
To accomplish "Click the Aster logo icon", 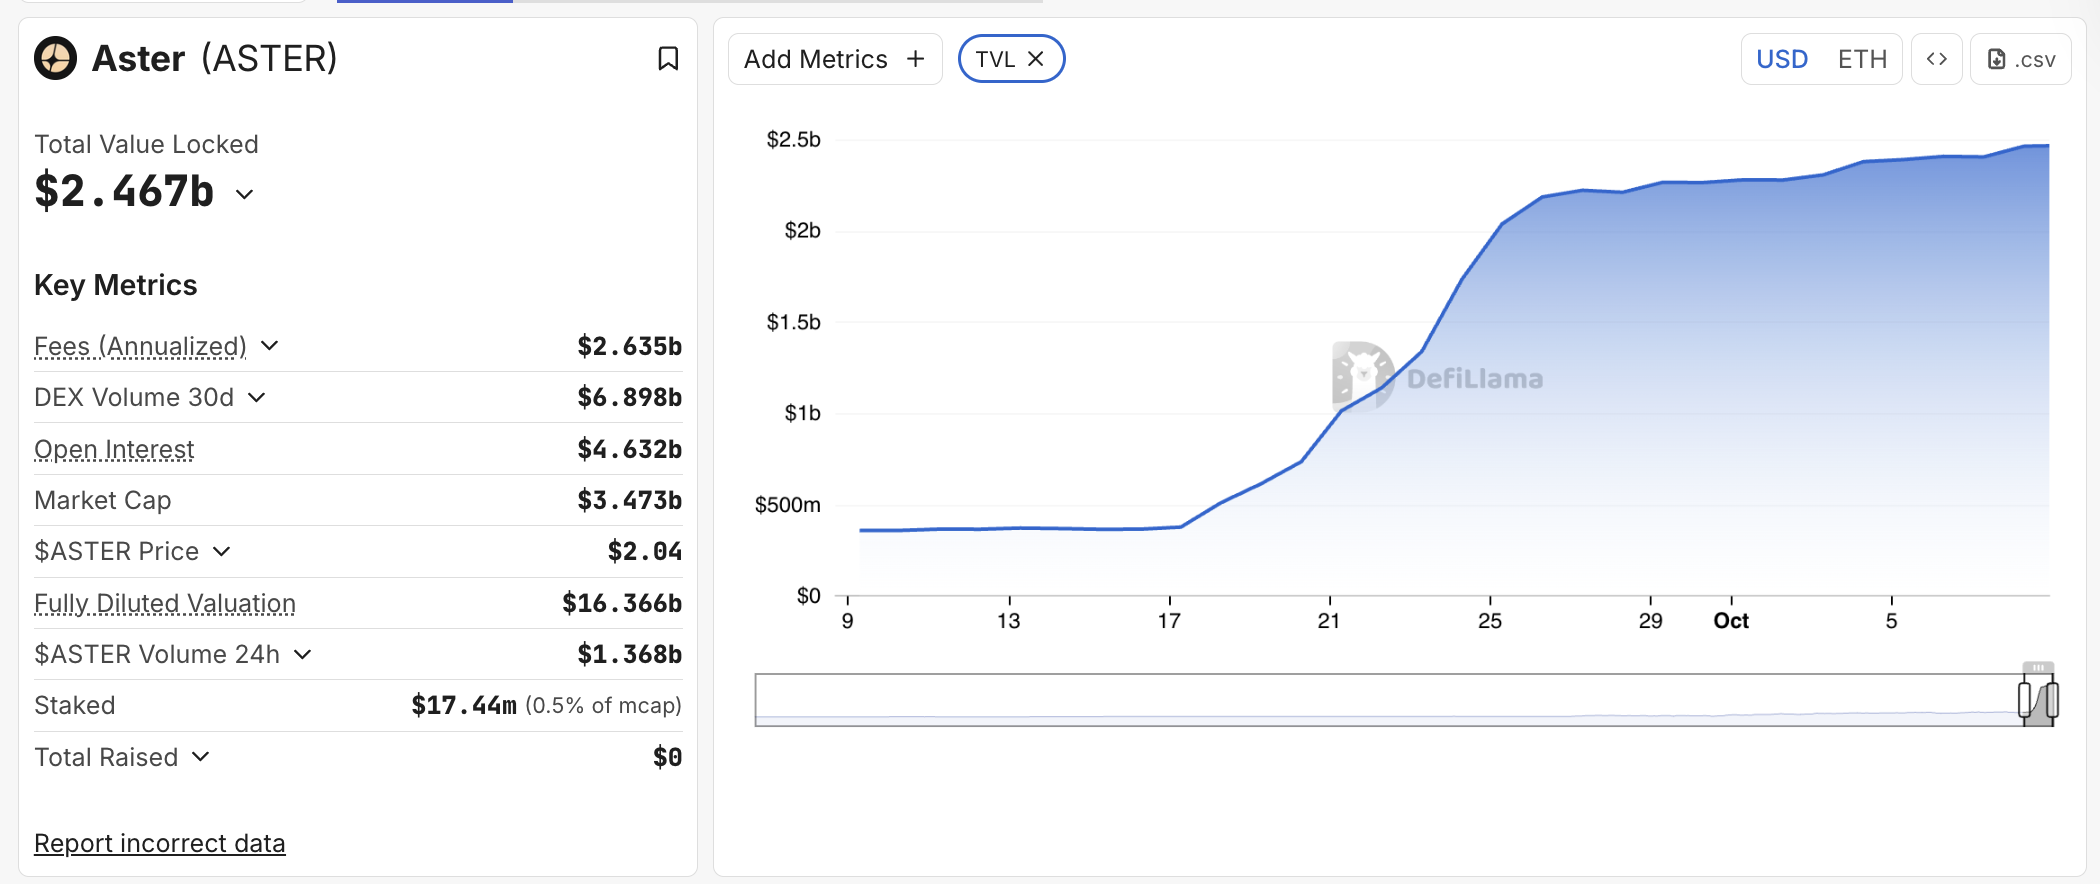I will (x=56, y=58).
